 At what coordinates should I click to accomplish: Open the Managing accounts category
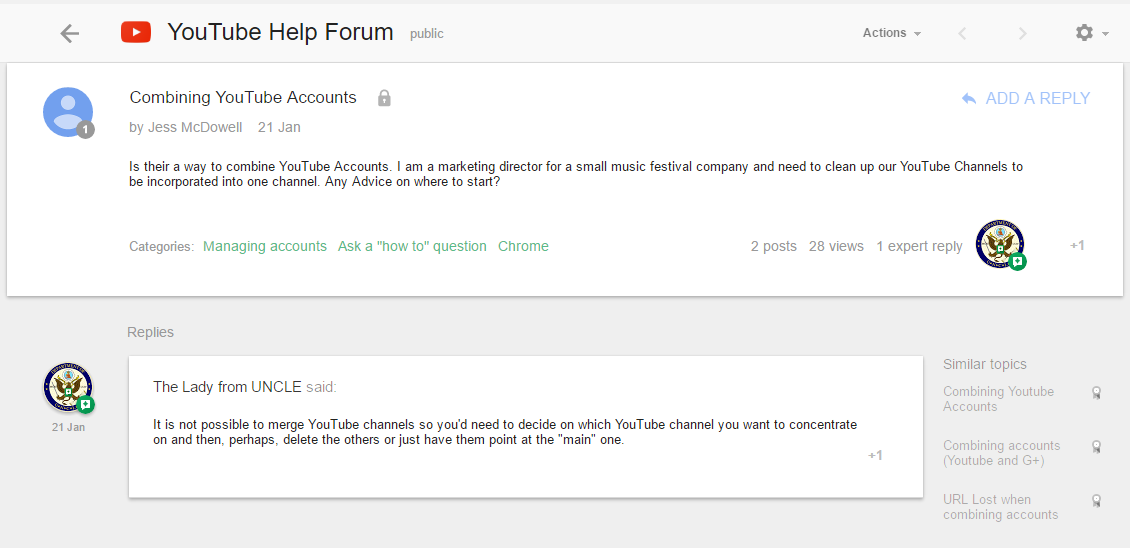click(x=265, y=246)
